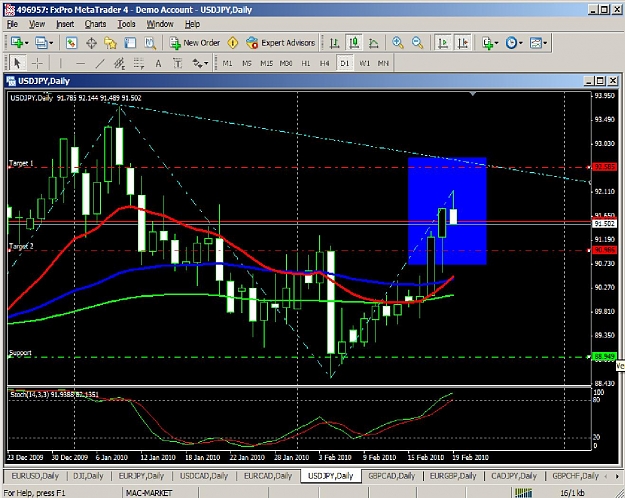Select the Text 'A' tool
Image resolution: width=625 pixels, height=498 pixels.
click(x=158, y=63)
